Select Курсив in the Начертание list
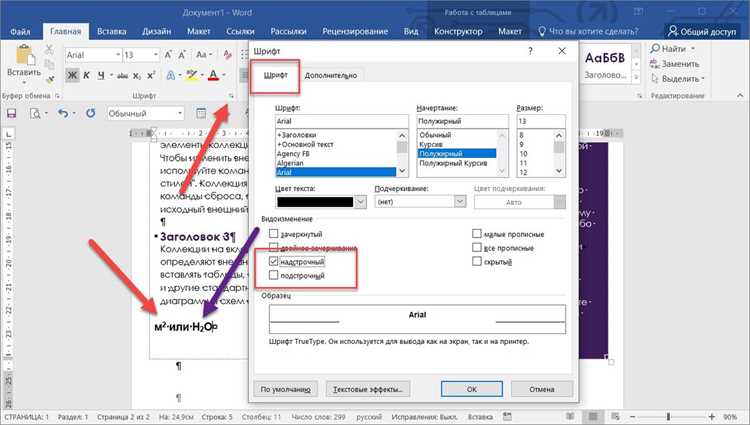The height and width of the screenshot is (425, 750). (431, 144)
